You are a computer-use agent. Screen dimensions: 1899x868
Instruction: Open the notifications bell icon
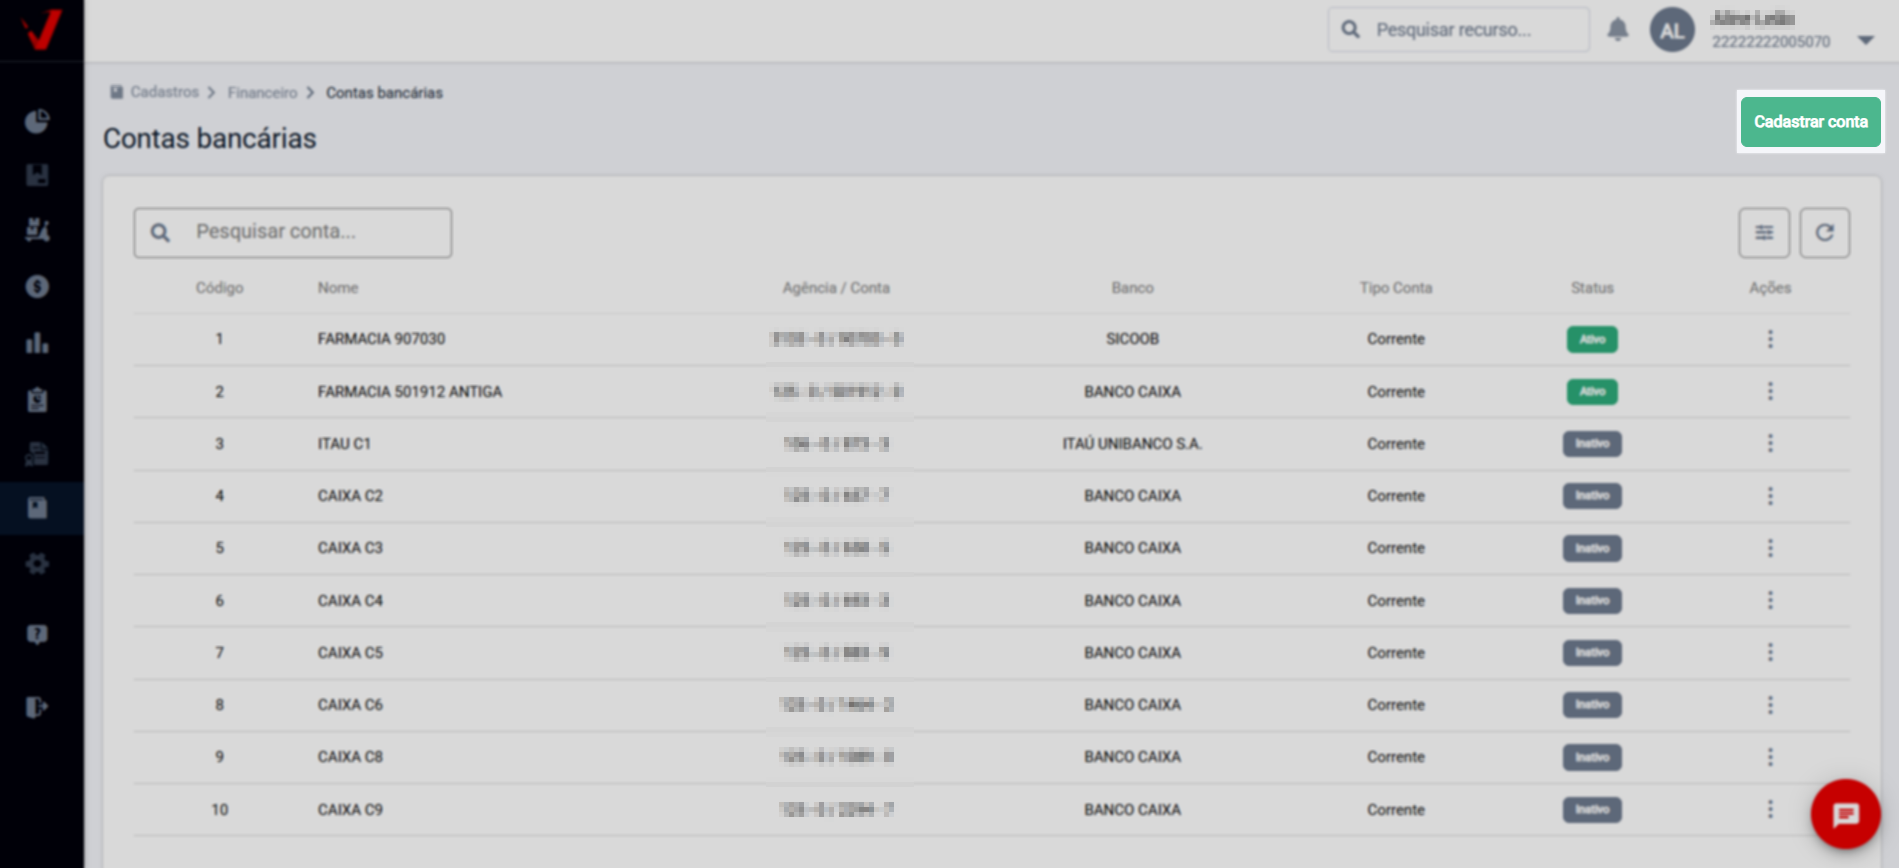1617,30
